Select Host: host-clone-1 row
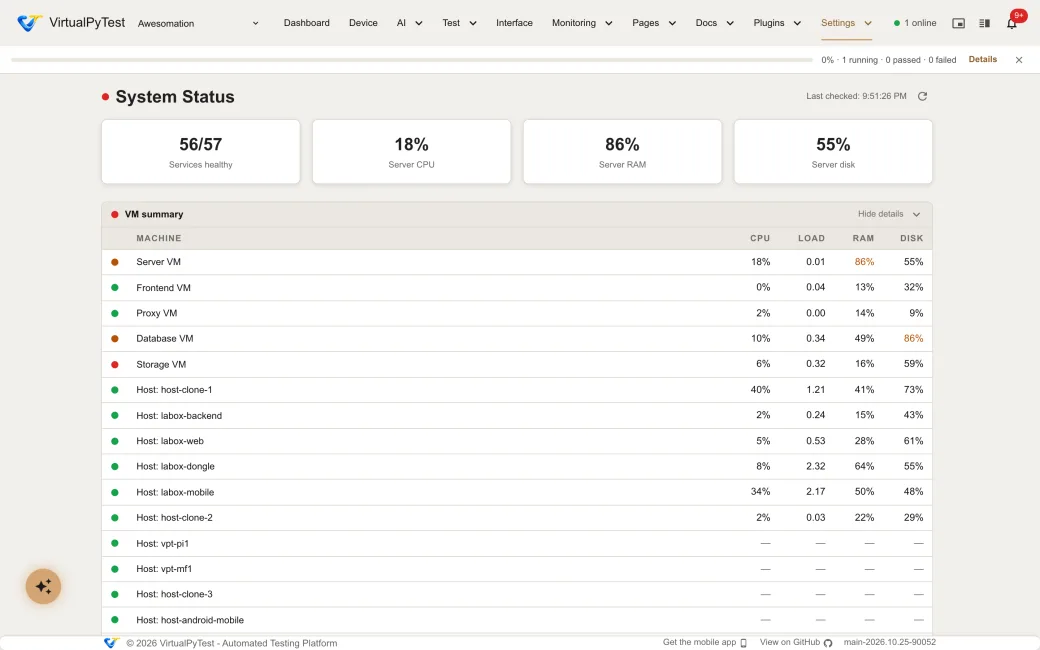Screen dimensions: 1040x650 [x=517, y=390]
